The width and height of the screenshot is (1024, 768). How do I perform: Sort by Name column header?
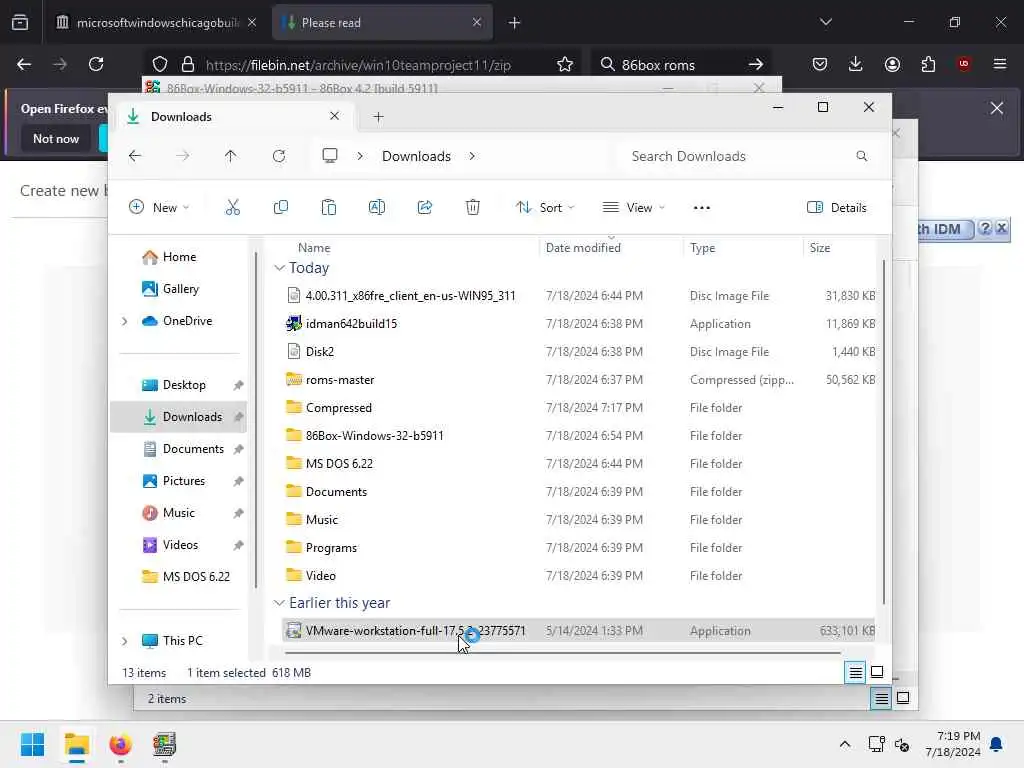click(x=314, y=248)
